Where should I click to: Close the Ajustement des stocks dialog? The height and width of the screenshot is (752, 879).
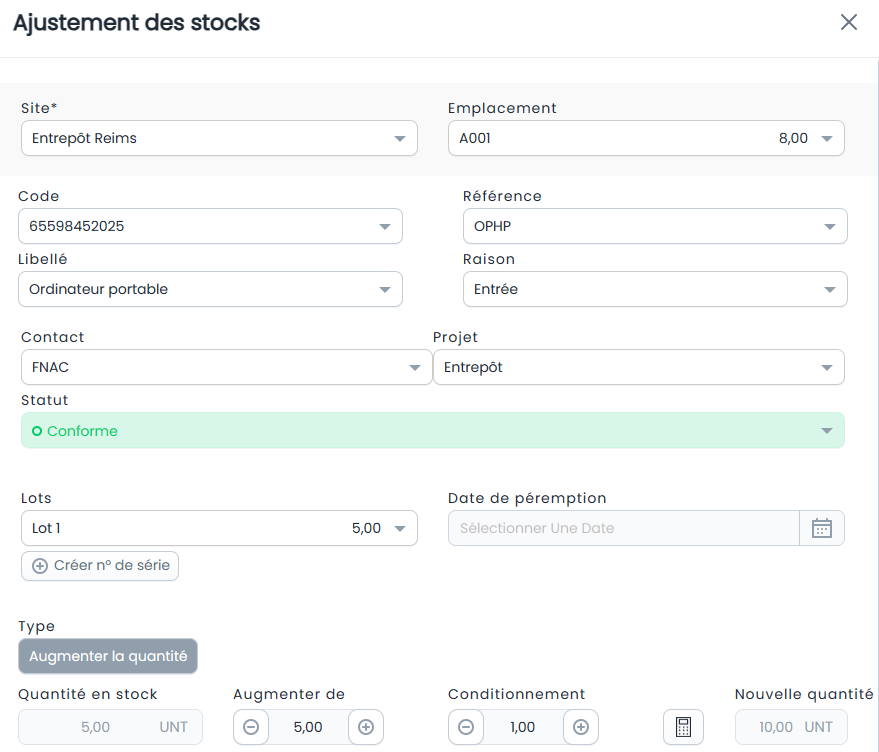849,22
